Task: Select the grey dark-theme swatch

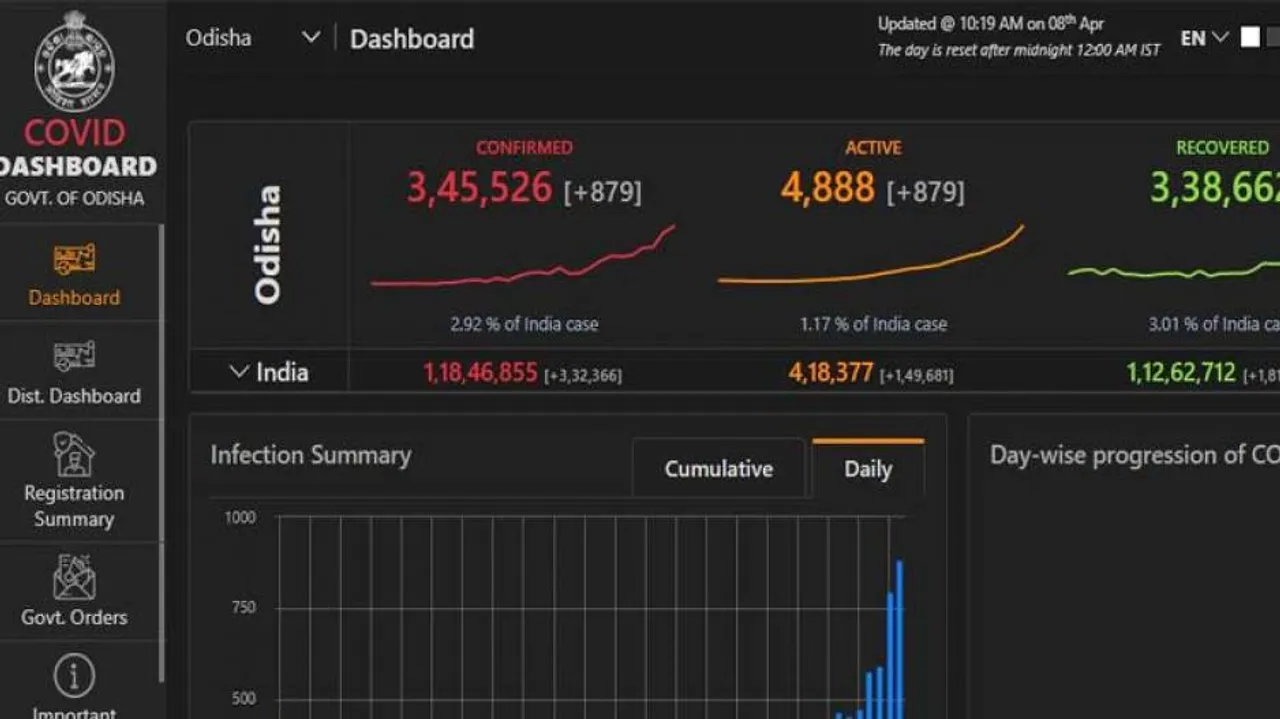Action: pos(1273,38)
